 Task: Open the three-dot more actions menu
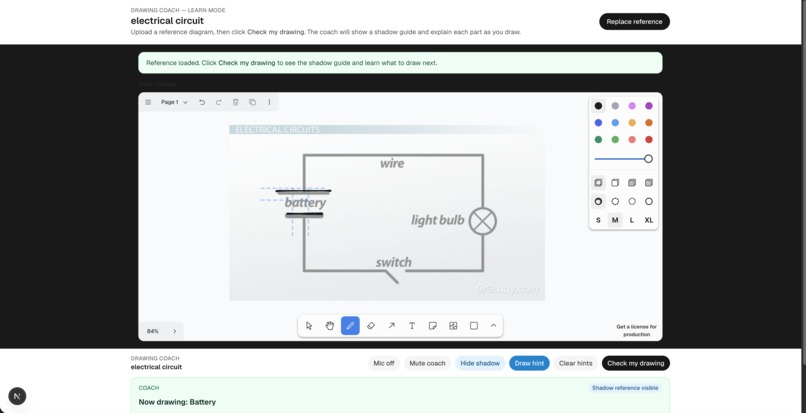[269, 102]
